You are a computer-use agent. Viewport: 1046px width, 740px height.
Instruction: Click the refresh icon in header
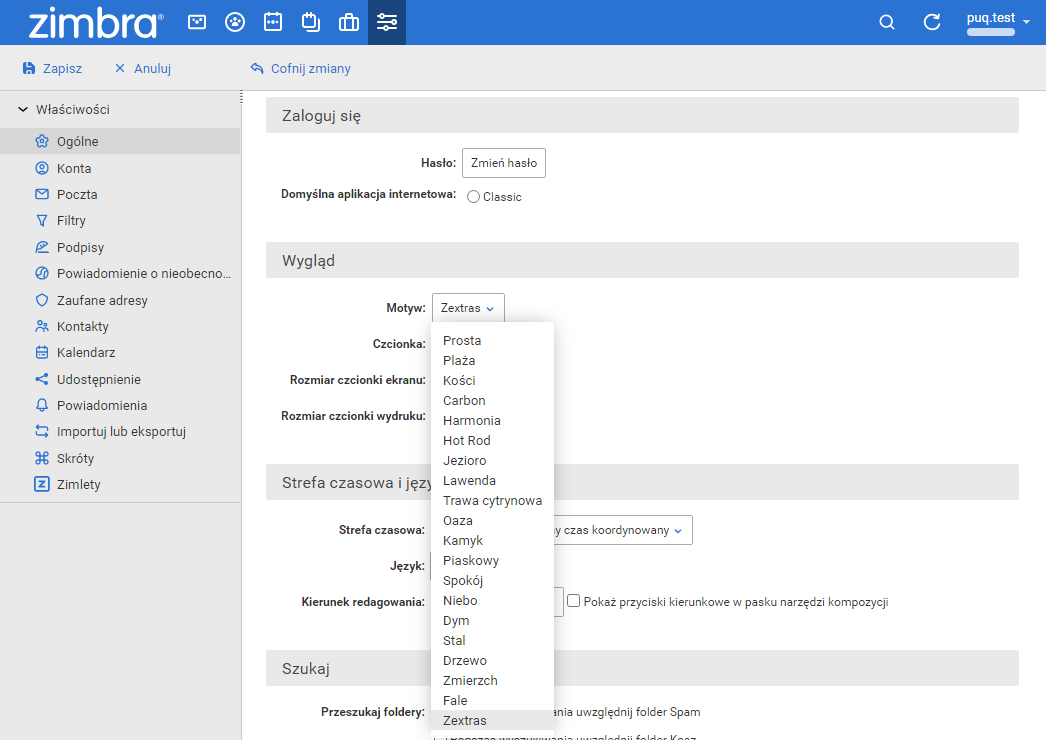point(932,22)
